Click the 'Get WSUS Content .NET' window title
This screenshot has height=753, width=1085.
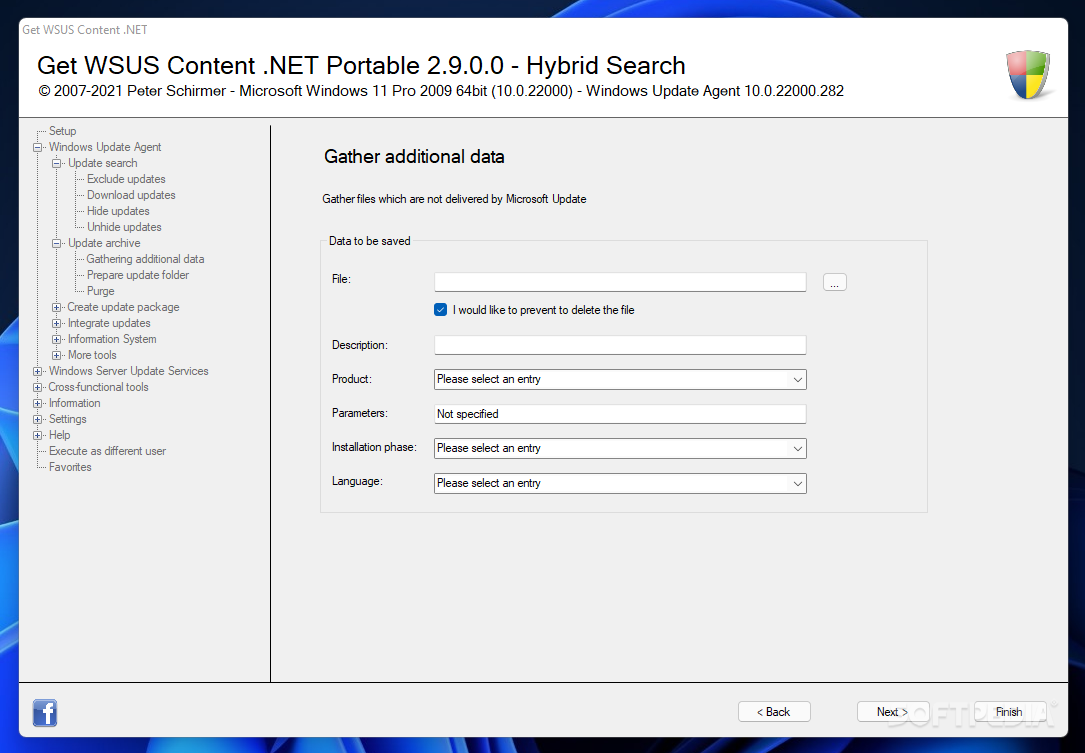84,30
